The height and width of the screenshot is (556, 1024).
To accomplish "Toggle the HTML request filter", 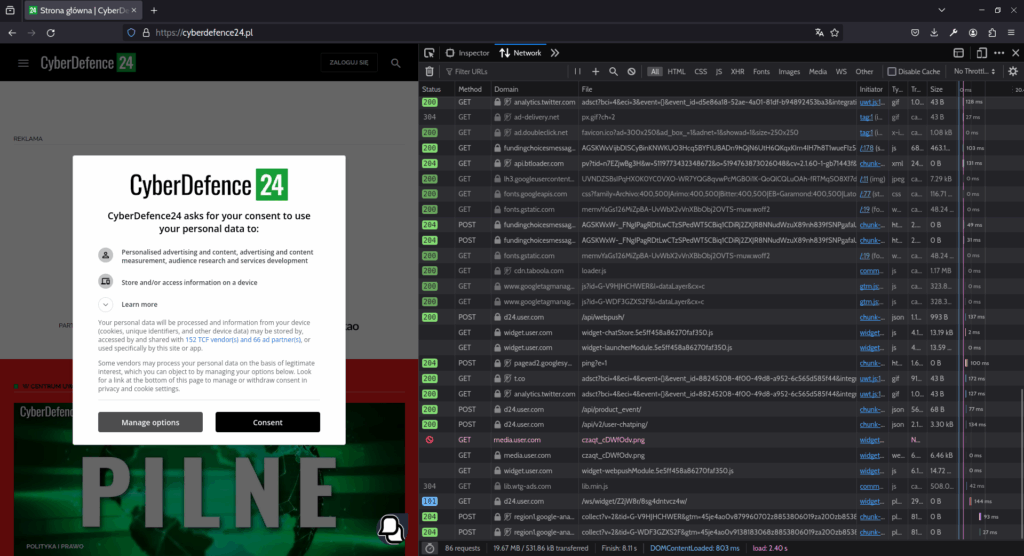I will tap(676, 72).
